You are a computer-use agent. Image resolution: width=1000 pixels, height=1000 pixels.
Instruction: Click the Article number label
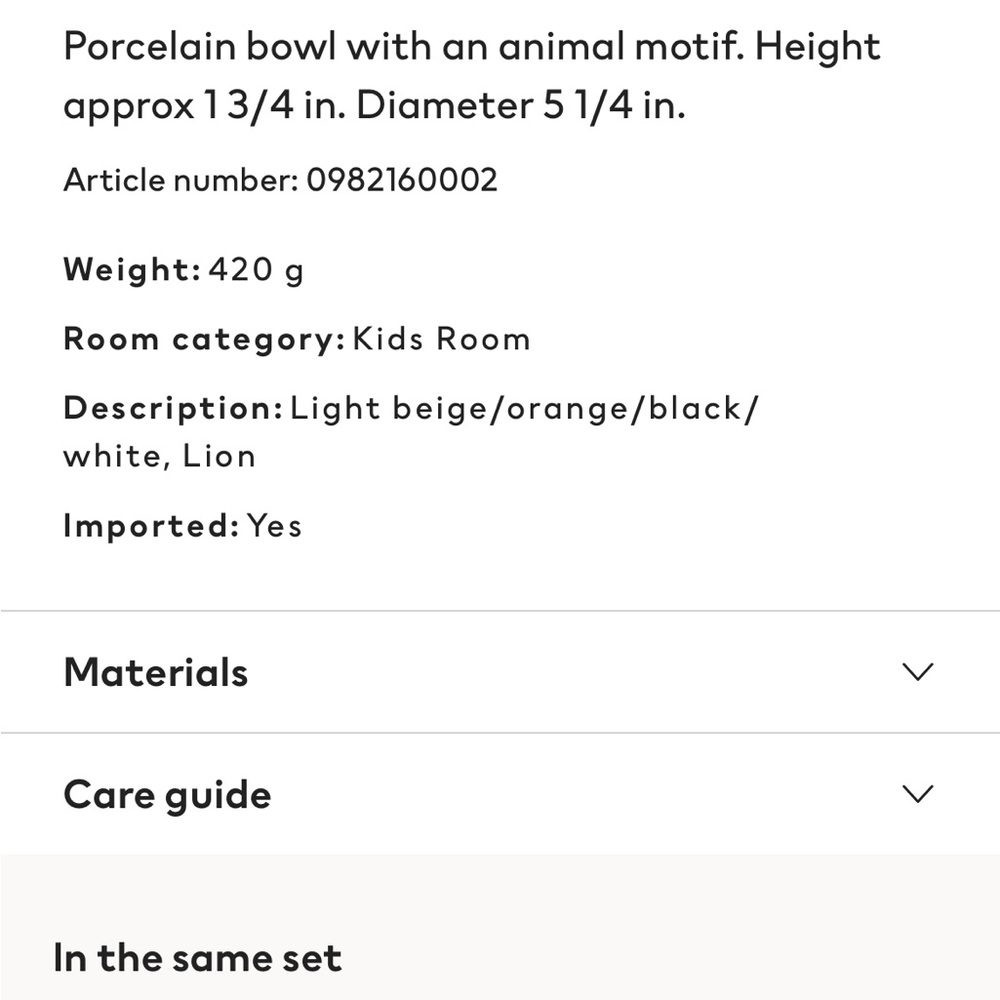(x=181, y=180)
